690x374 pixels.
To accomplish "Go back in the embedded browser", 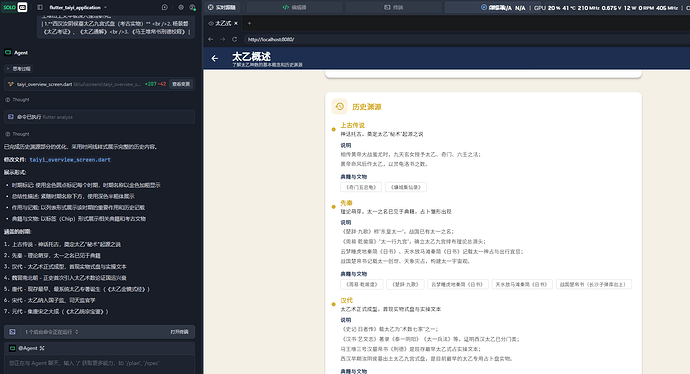I will pos(211,39).
